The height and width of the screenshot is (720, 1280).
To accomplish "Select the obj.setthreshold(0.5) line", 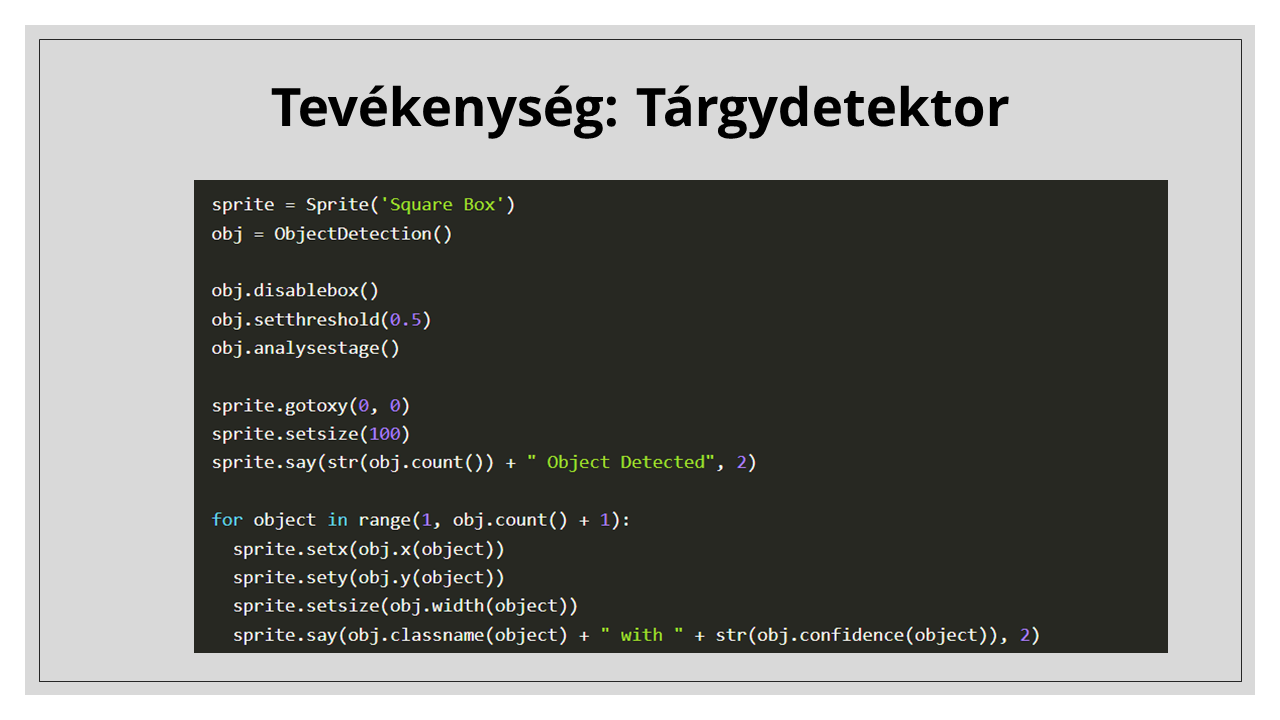I will (x=321, y=320).
